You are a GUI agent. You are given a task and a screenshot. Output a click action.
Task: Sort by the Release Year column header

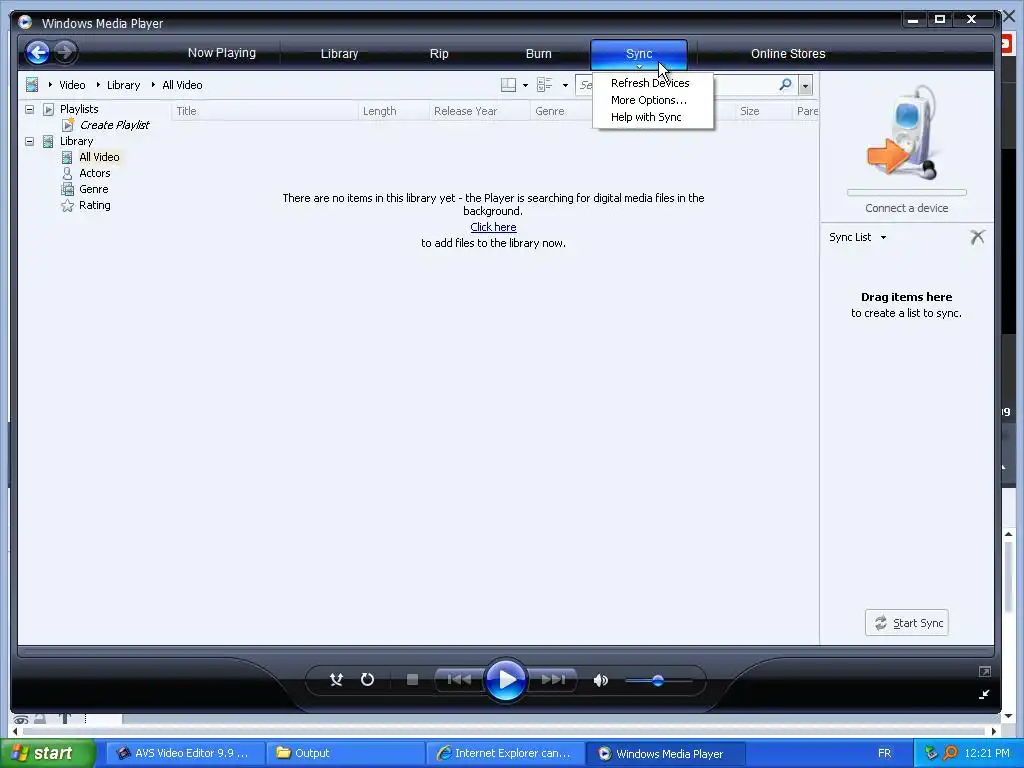(479, 111)
